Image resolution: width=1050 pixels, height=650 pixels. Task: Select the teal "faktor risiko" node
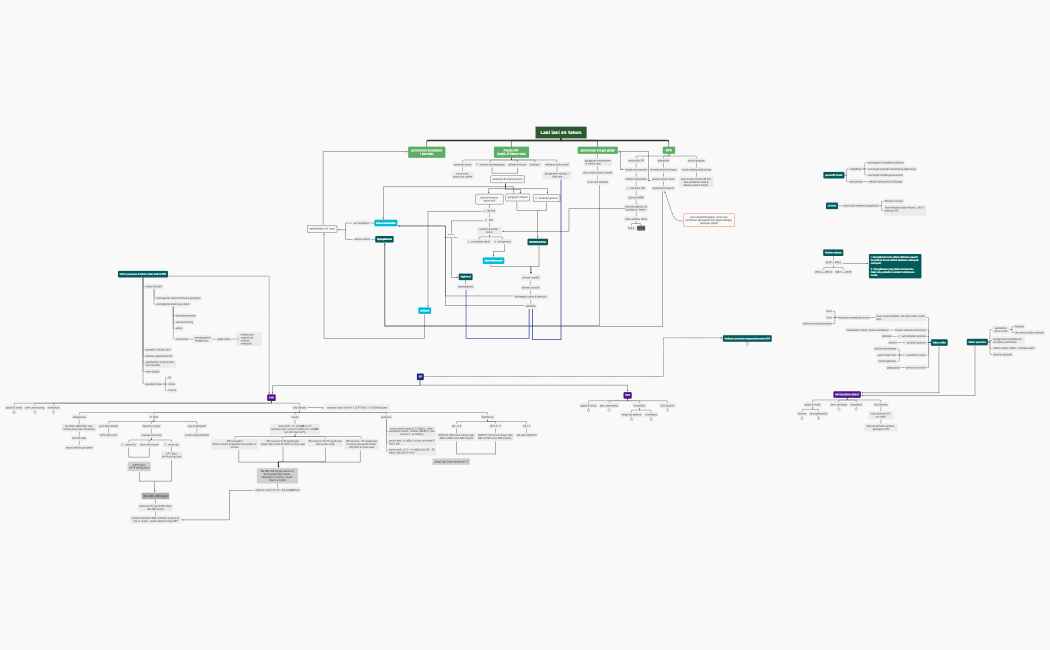click(x=939, y=342)
